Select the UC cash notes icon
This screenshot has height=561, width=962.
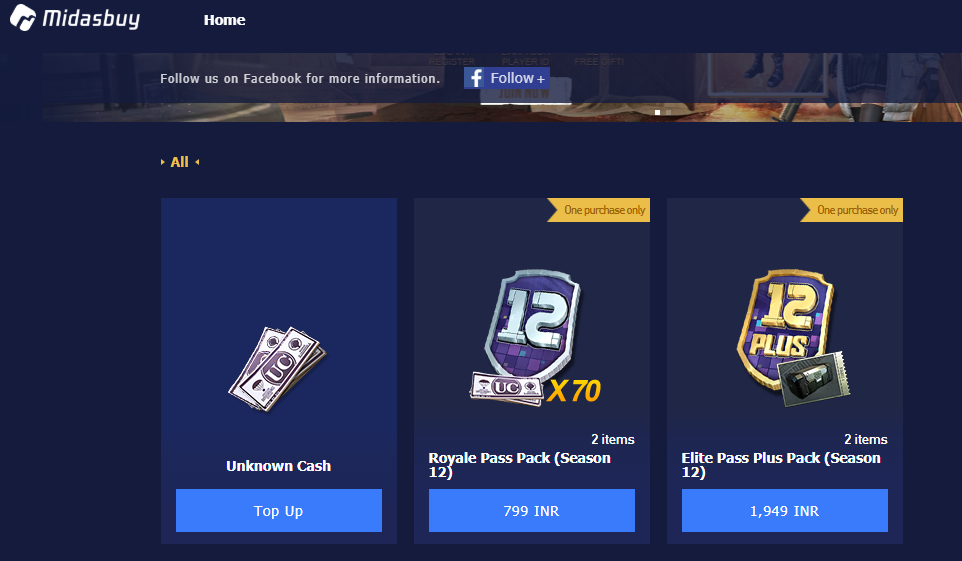pyautogui.click(x=277, y=368)
